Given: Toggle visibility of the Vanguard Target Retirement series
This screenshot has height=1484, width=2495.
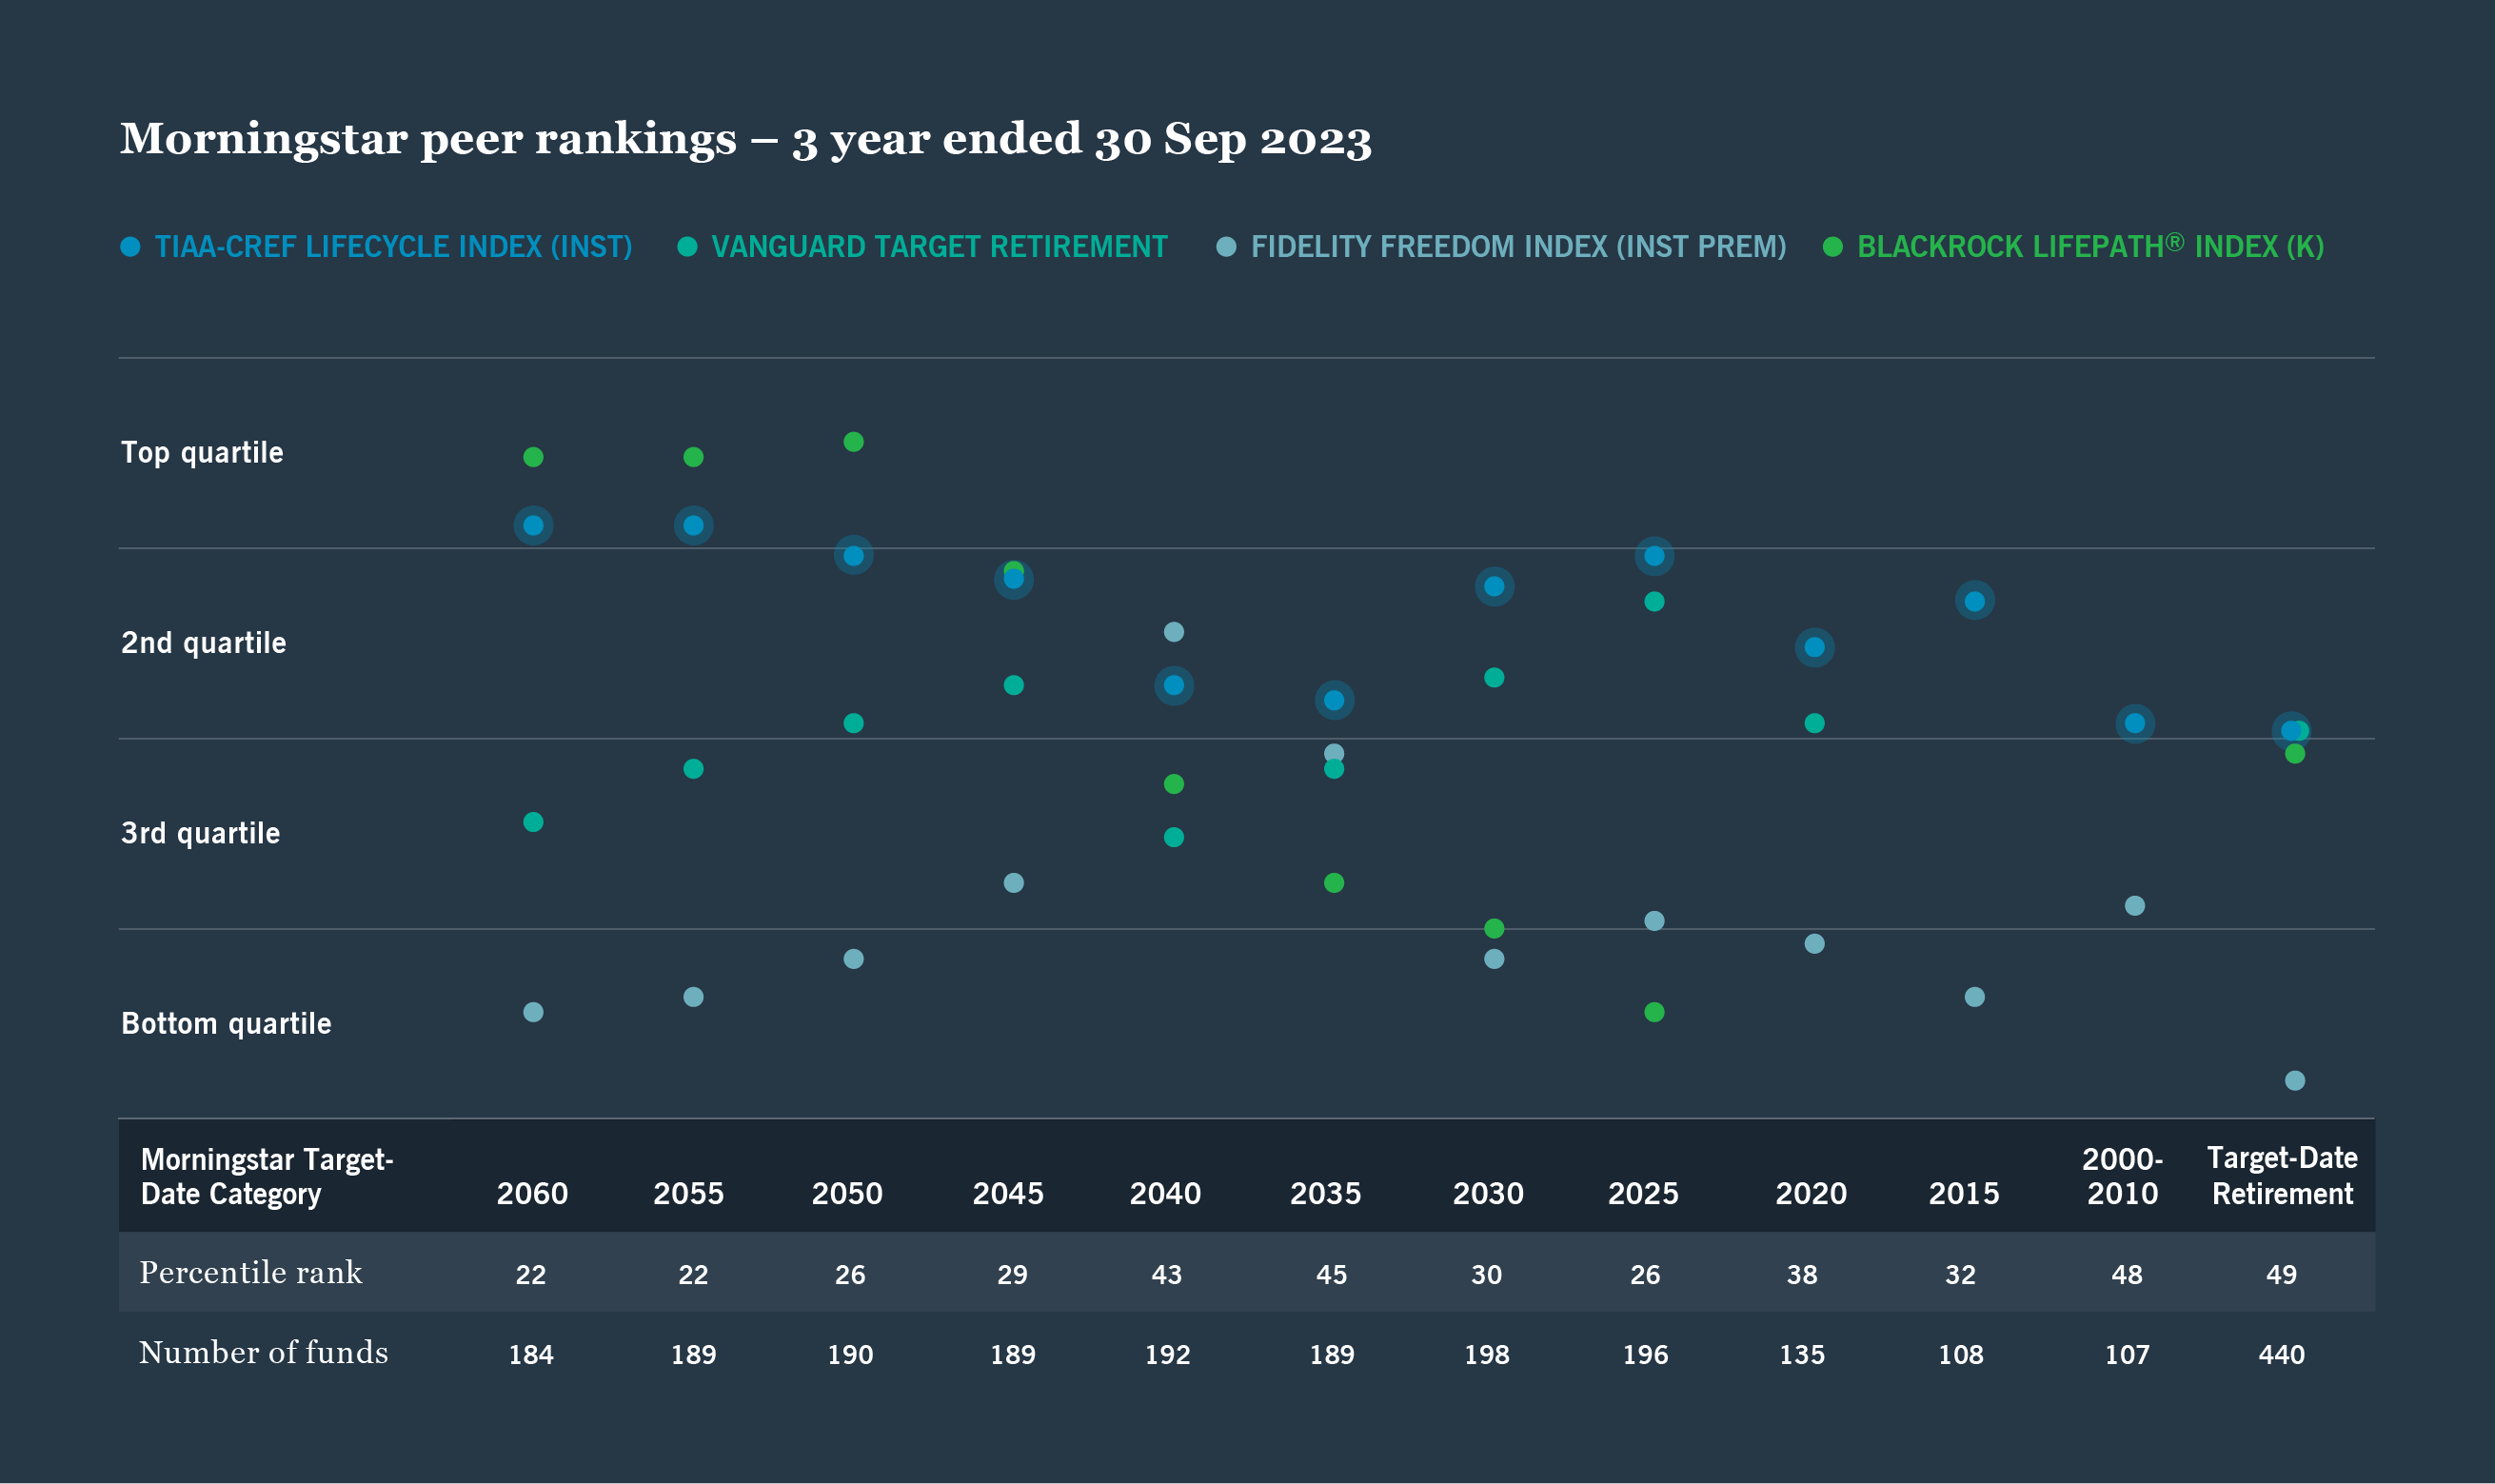Looking at the screenshot, I should 688,245.
